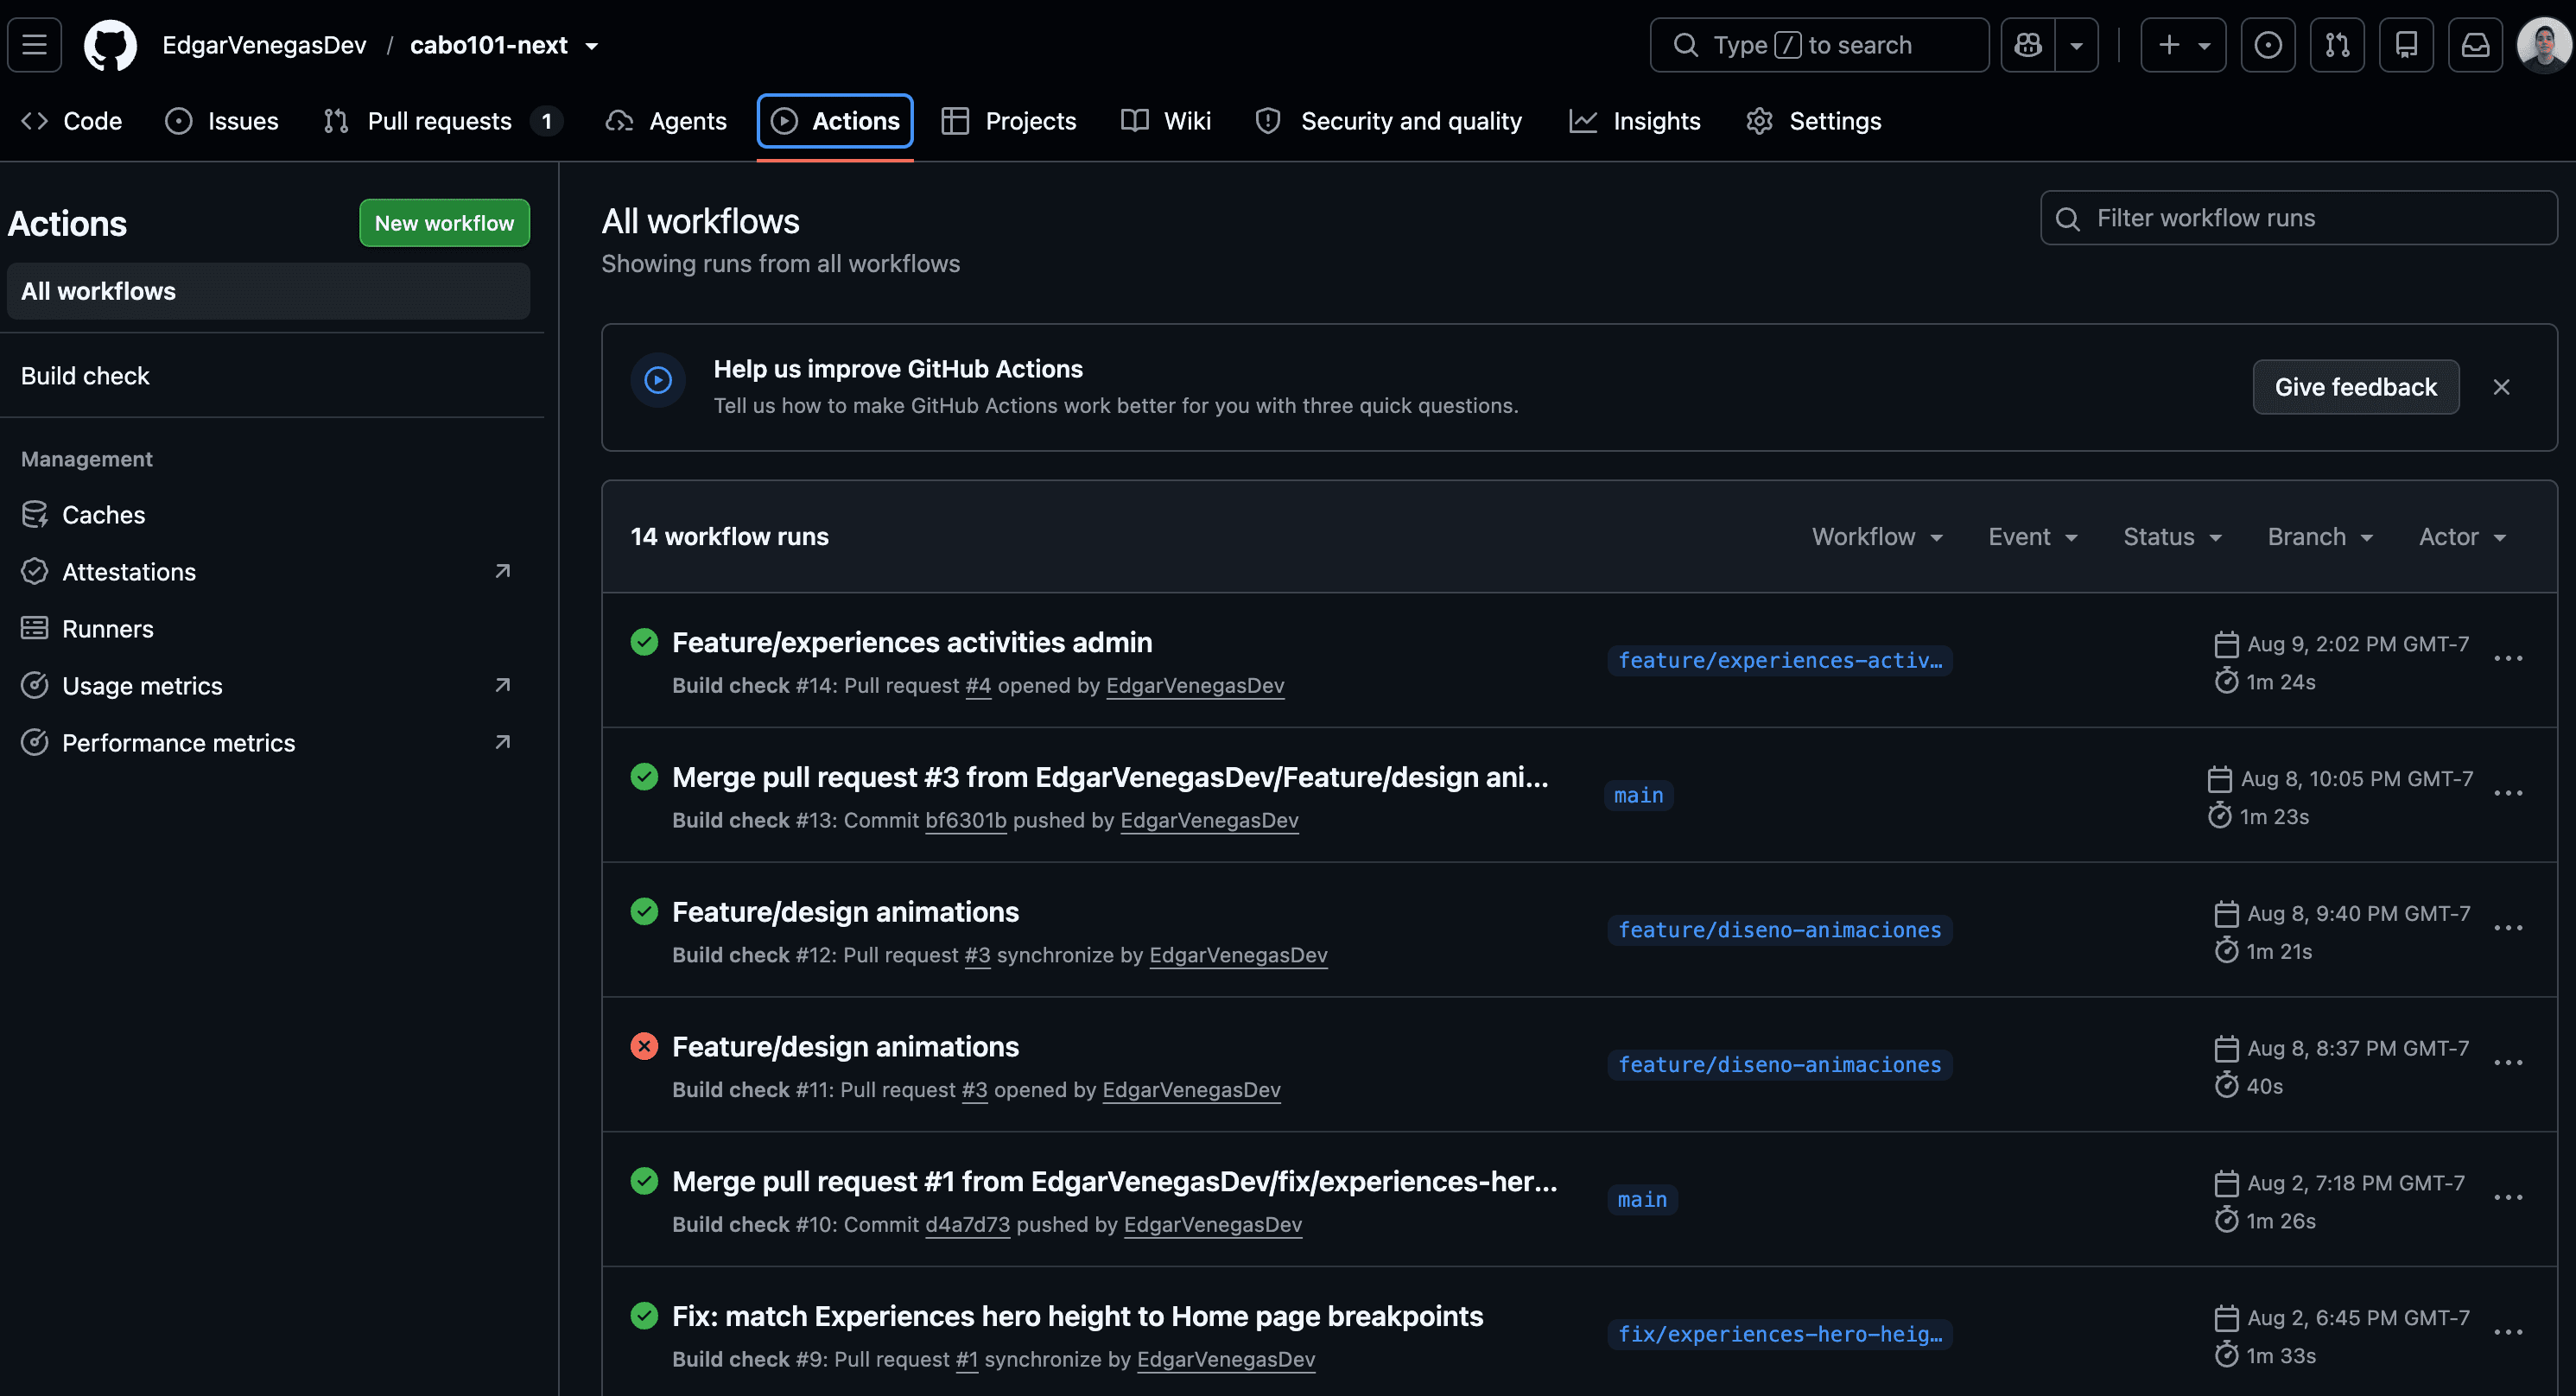Image resolution: width=2576 pixels, height=1396 pixels.
Task: Open your pull requests from header icon
Action: coord(2337,45)
